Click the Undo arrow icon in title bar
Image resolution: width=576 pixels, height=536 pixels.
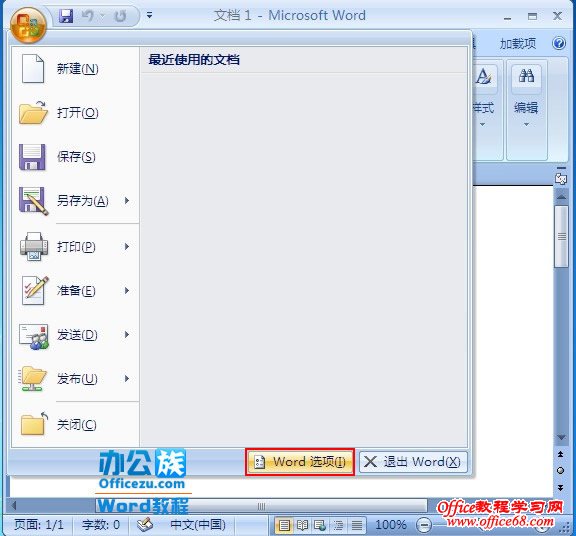(88, 16)
